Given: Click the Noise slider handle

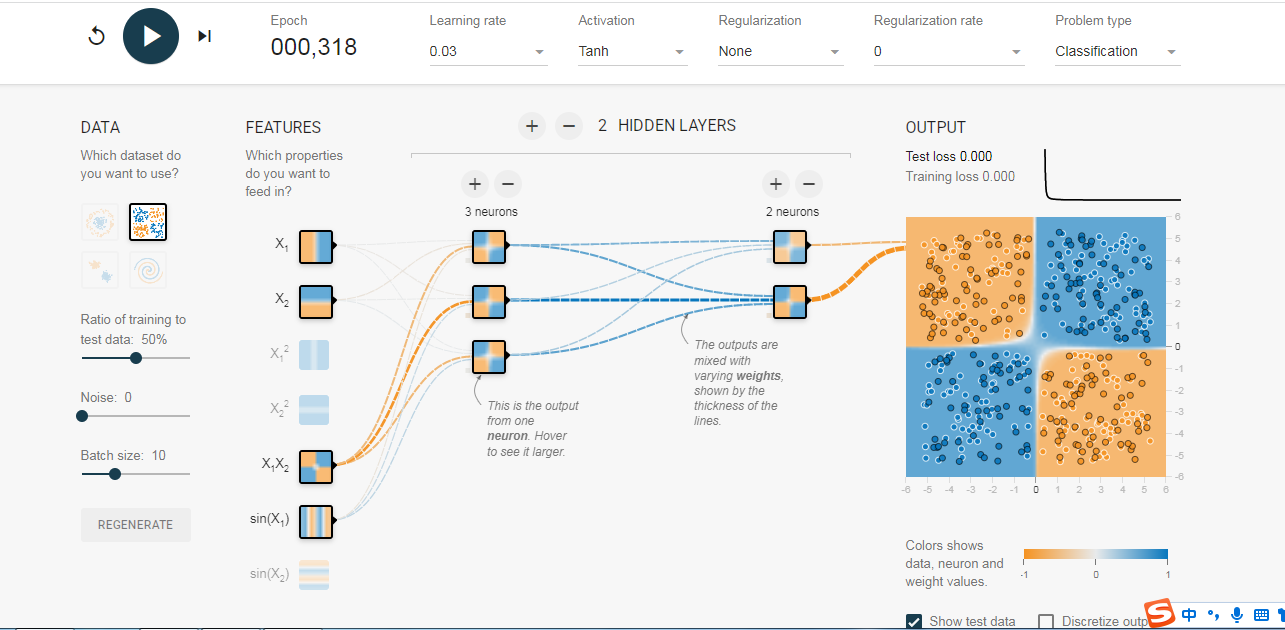Looking at the screenshot, I should [x=82, y=416].
